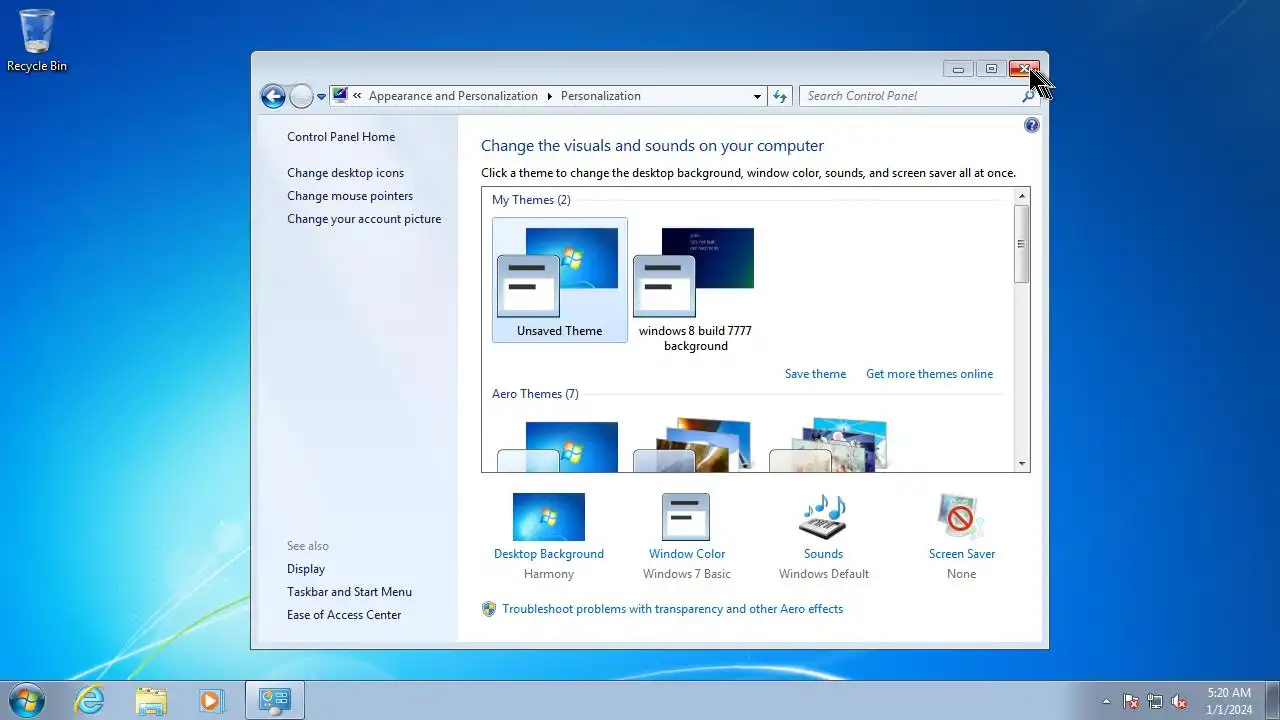Open the Sounds icon
This screenshot has width=1280, height=720.
[823, 517]
